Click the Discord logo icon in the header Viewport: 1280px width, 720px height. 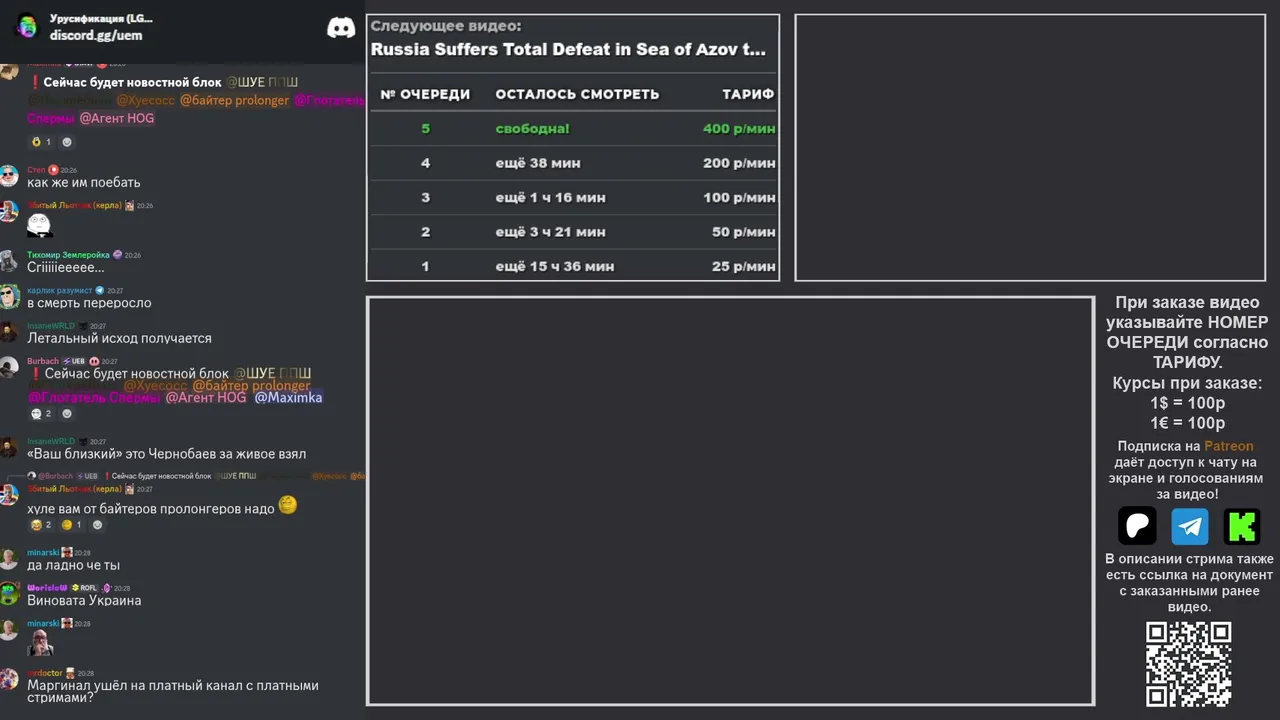pos(341,28)
